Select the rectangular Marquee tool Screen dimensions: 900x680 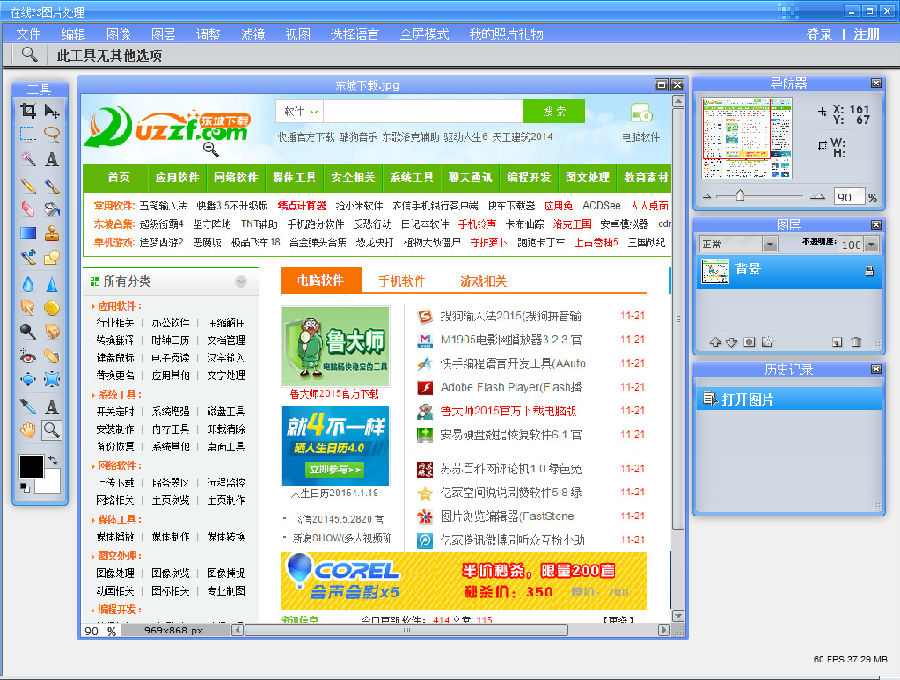tap(28, 134)
